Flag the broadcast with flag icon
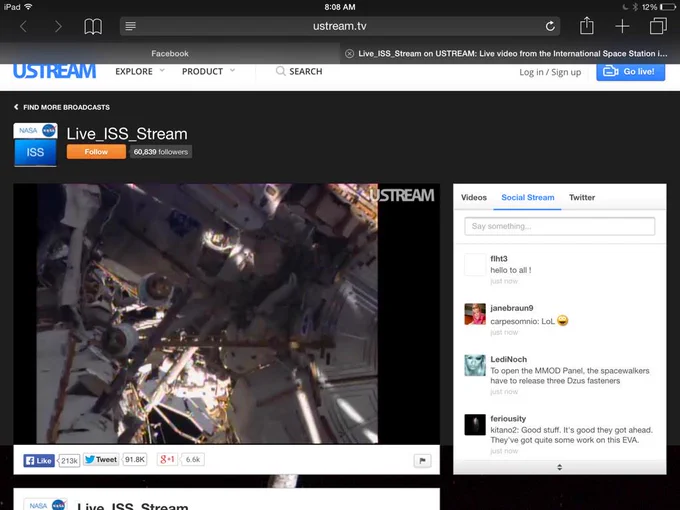Viewport: 680px width, 510px height. point(422,460)
